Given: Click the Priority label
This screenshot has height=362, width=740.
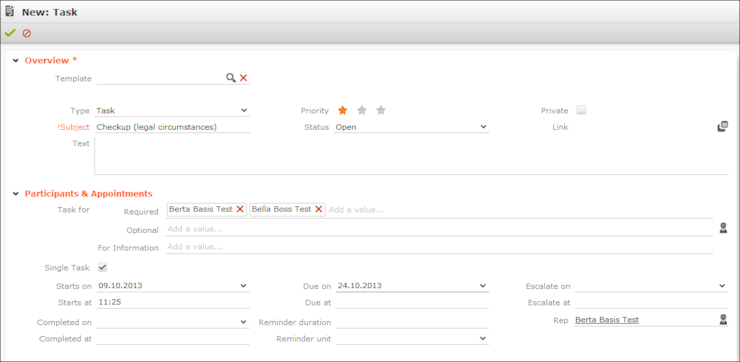Looking at the screenshot, I should (x=315, y=111).
